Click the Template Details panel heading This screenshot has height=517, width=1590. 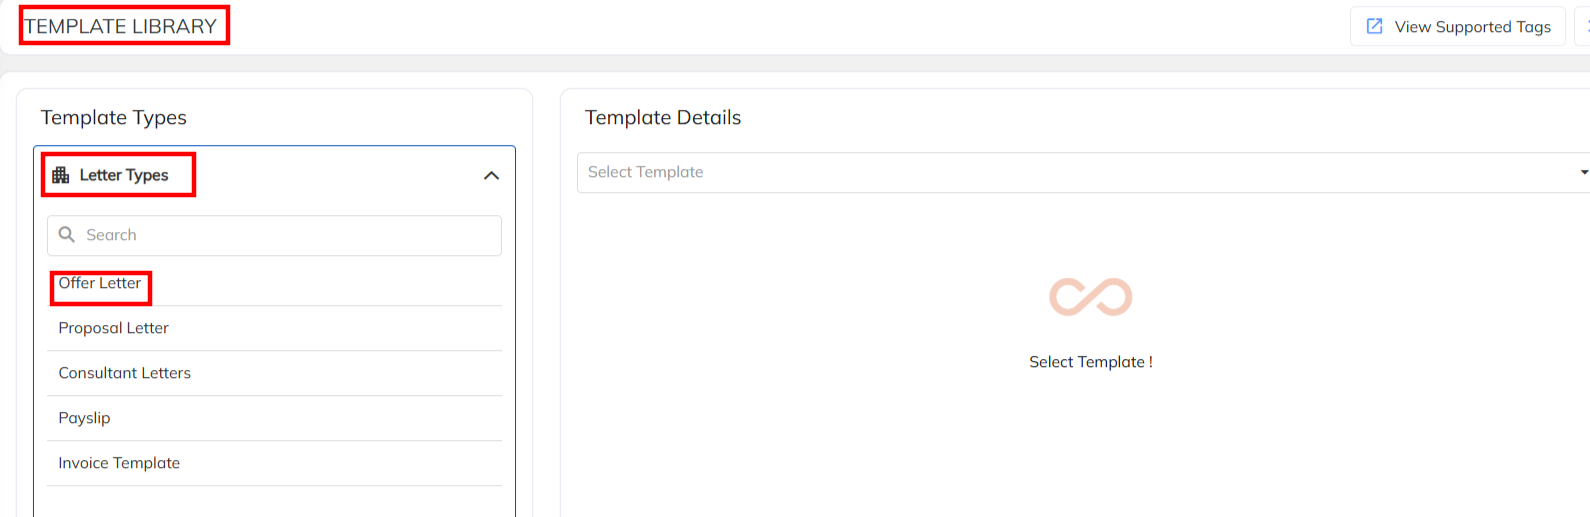point(662,117)
